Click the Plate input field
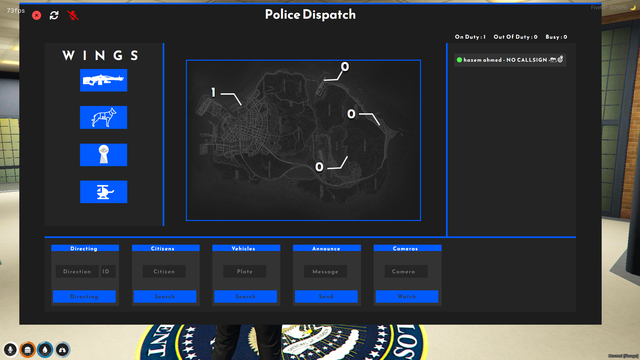 pyautogui.click(x=244, y=271)
